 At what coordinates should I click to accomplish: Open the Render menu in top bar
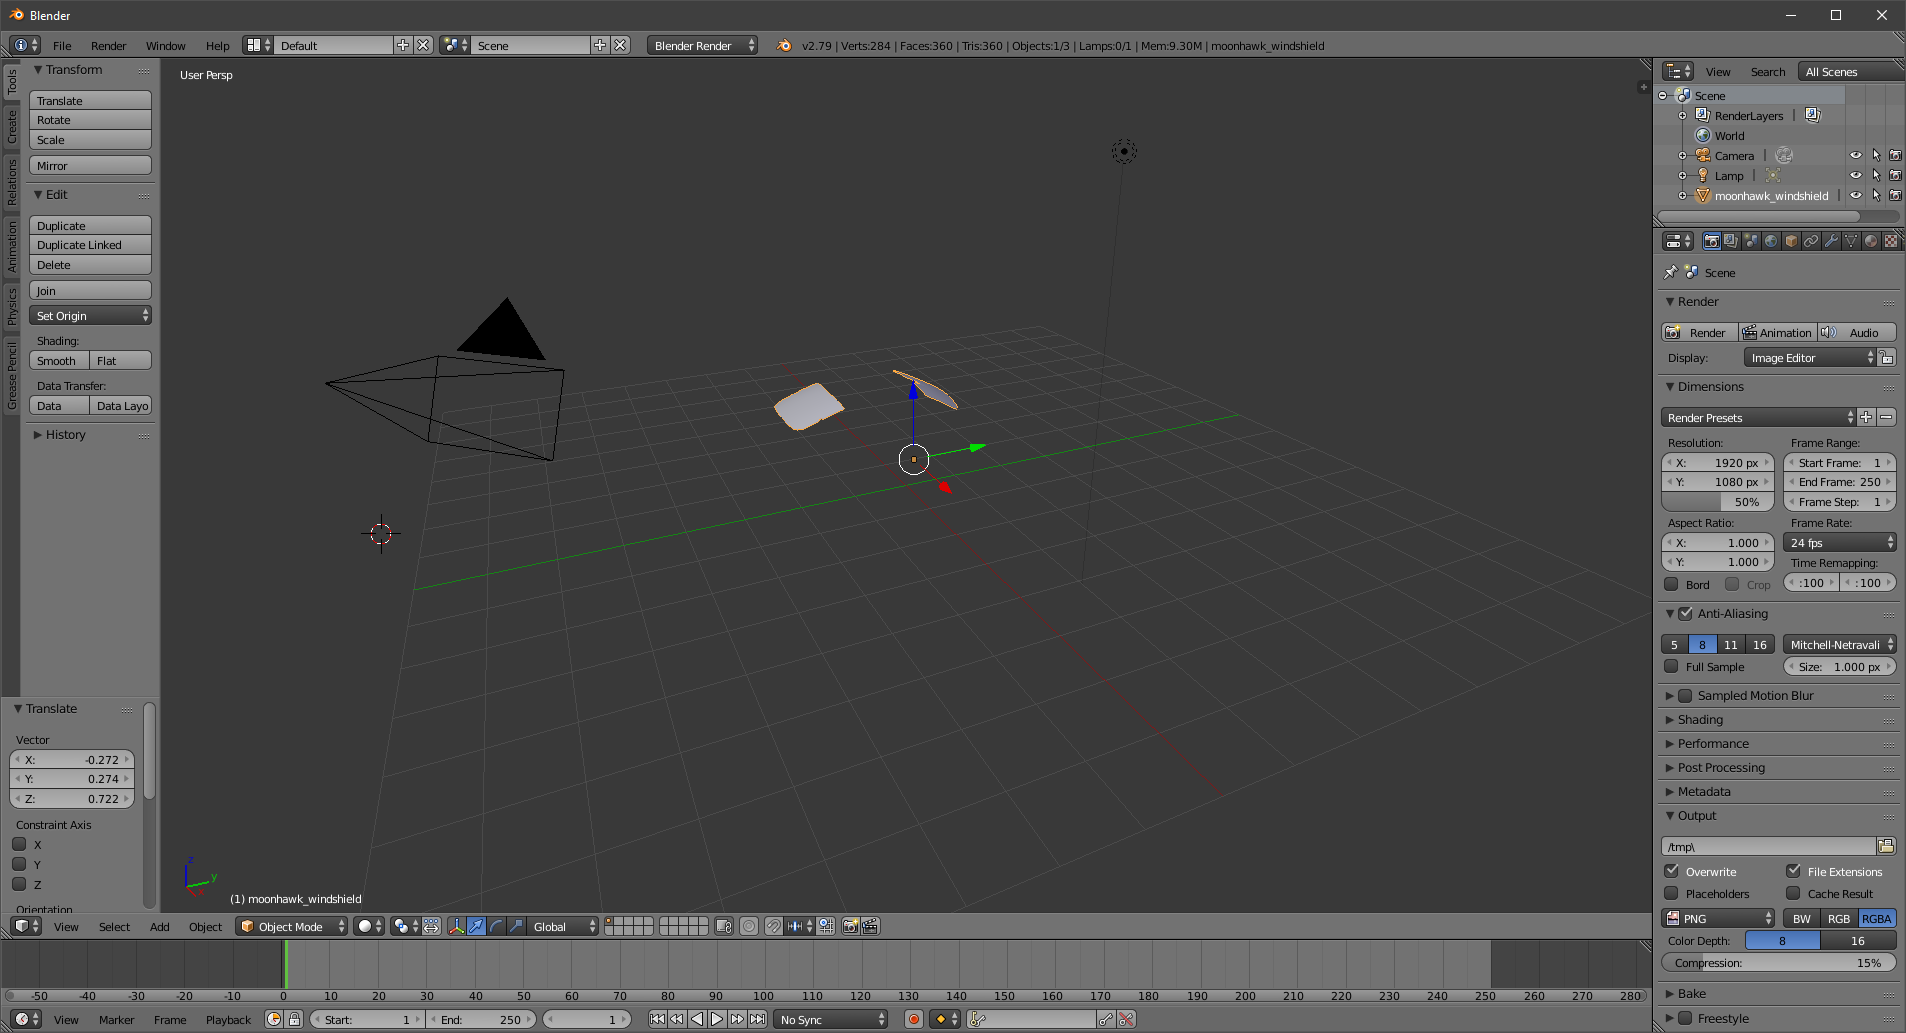tap(108, 45)
